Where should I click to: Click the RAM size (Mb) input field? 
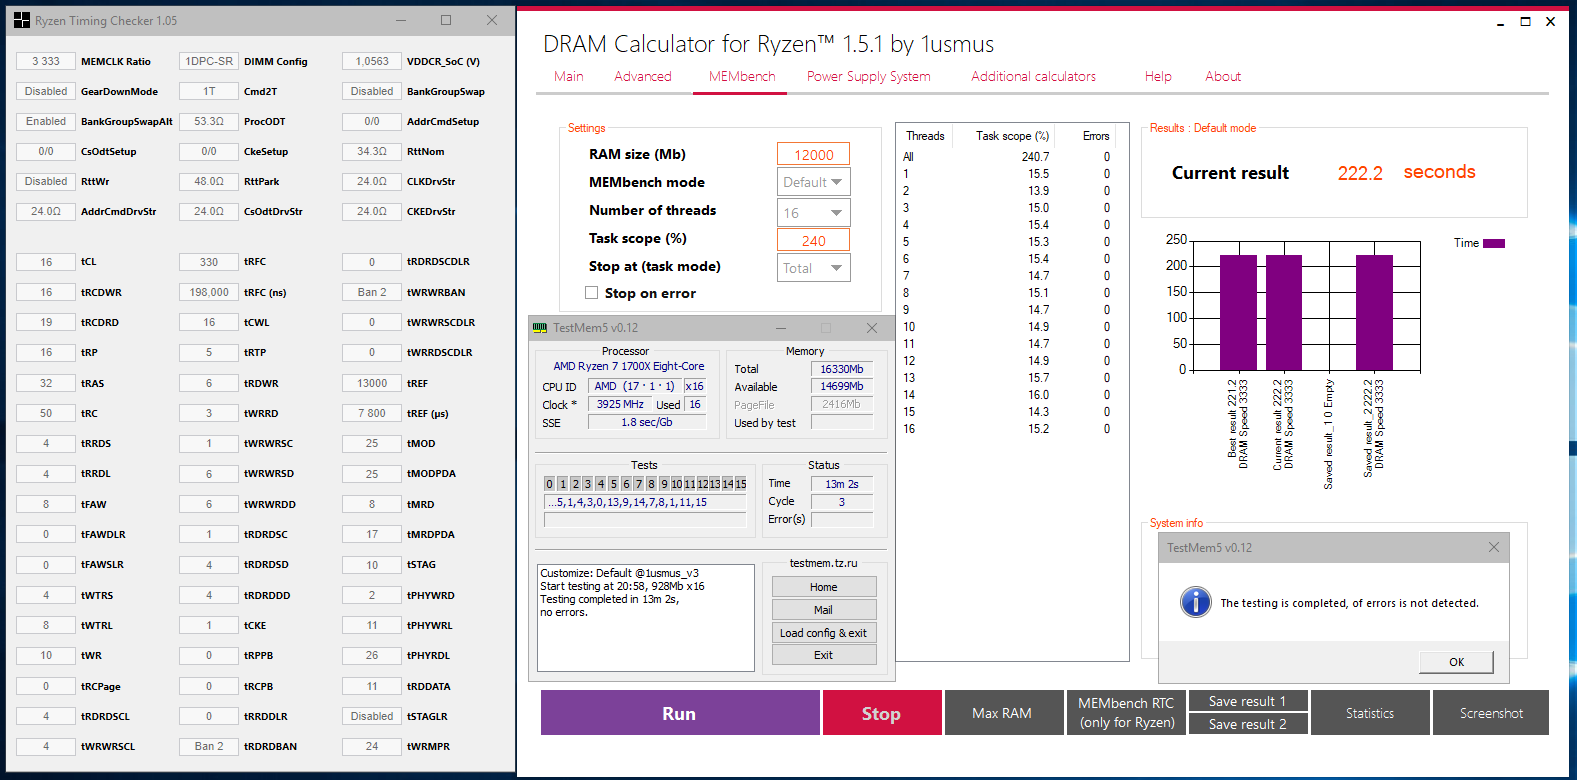[x=813, y=154]
